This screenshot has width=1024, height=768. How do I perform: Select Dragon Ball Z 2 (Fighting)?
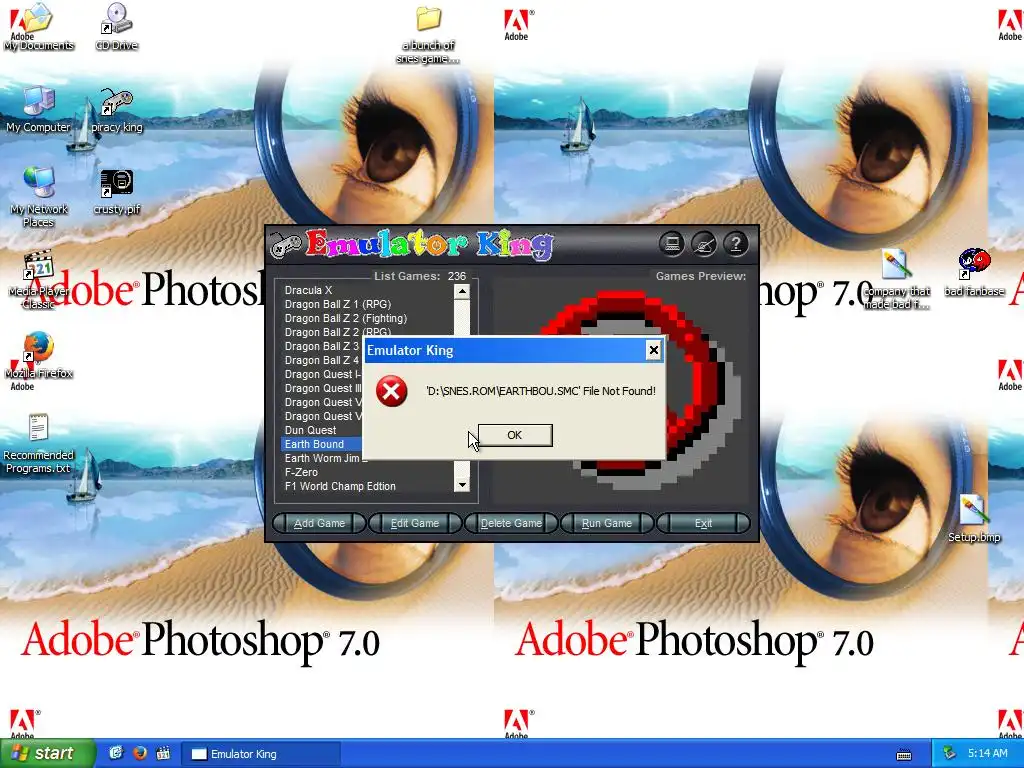point(367,318)
